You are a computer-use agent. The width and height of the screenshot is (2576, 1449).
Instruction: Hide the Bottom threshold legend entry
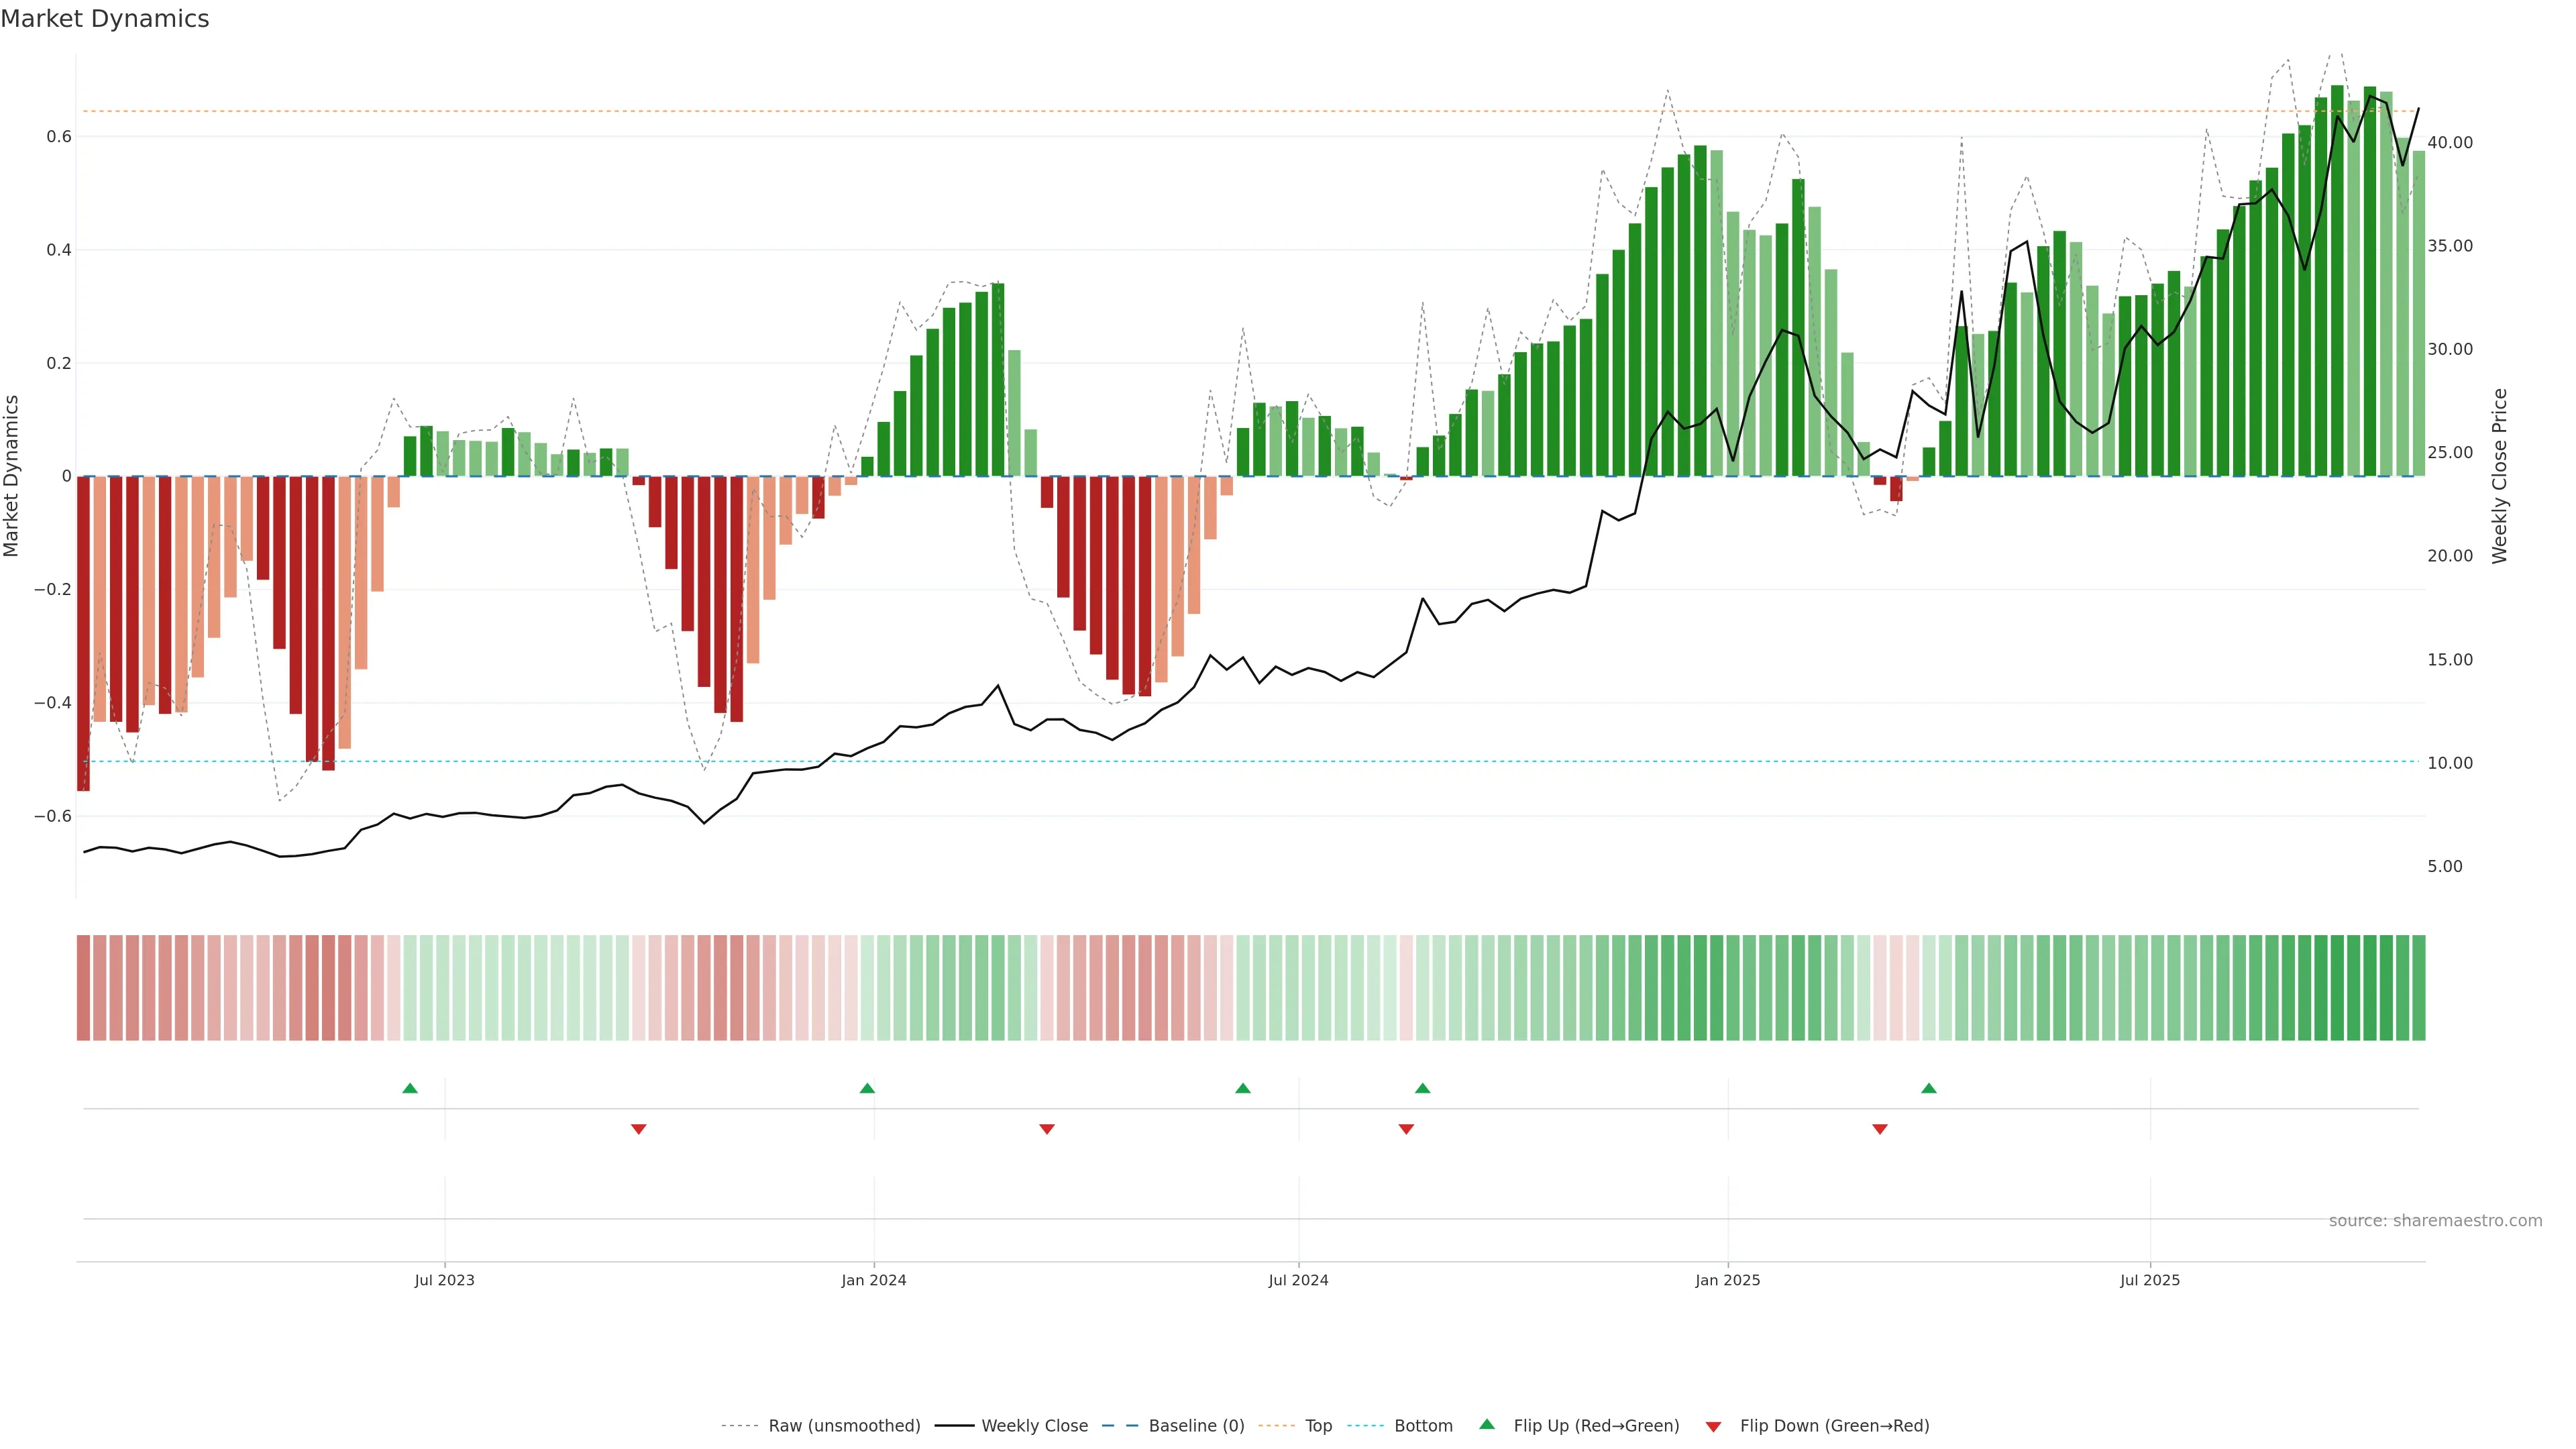pyautogui.click(x=1423, y=1426)
